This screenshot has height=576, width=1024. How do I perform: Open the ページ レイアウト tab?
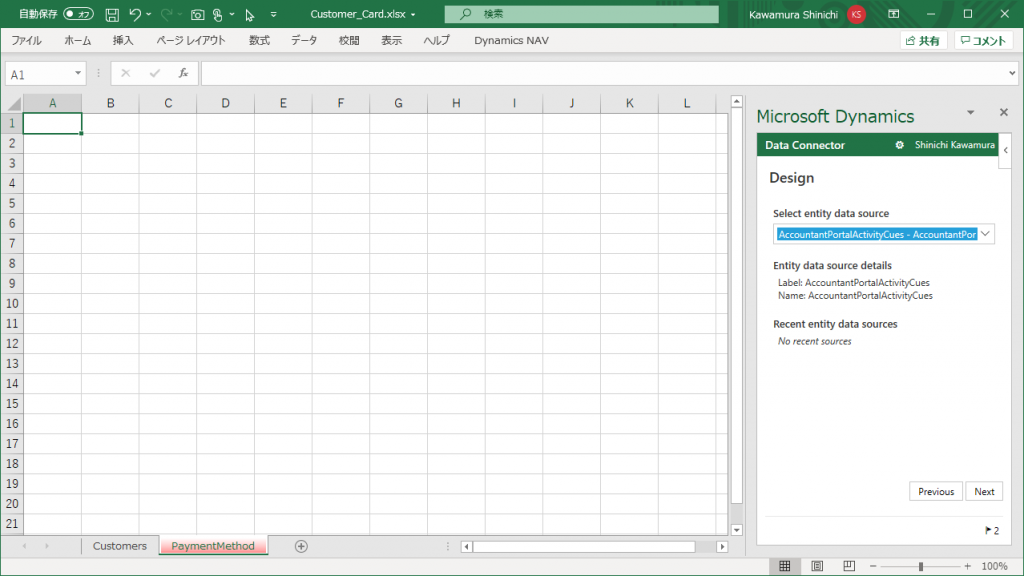click(x=191, y=40)
